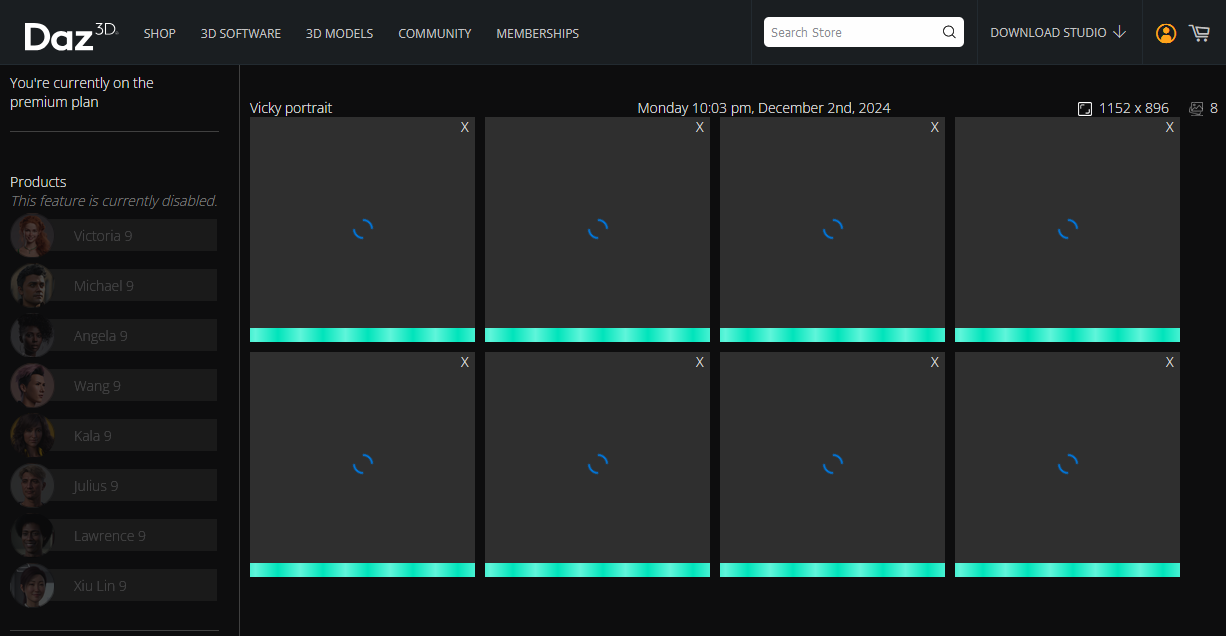Select the Xiu Lin 9 product label
Viewport: 1226px width, 636px height.
tap(100, 586)
